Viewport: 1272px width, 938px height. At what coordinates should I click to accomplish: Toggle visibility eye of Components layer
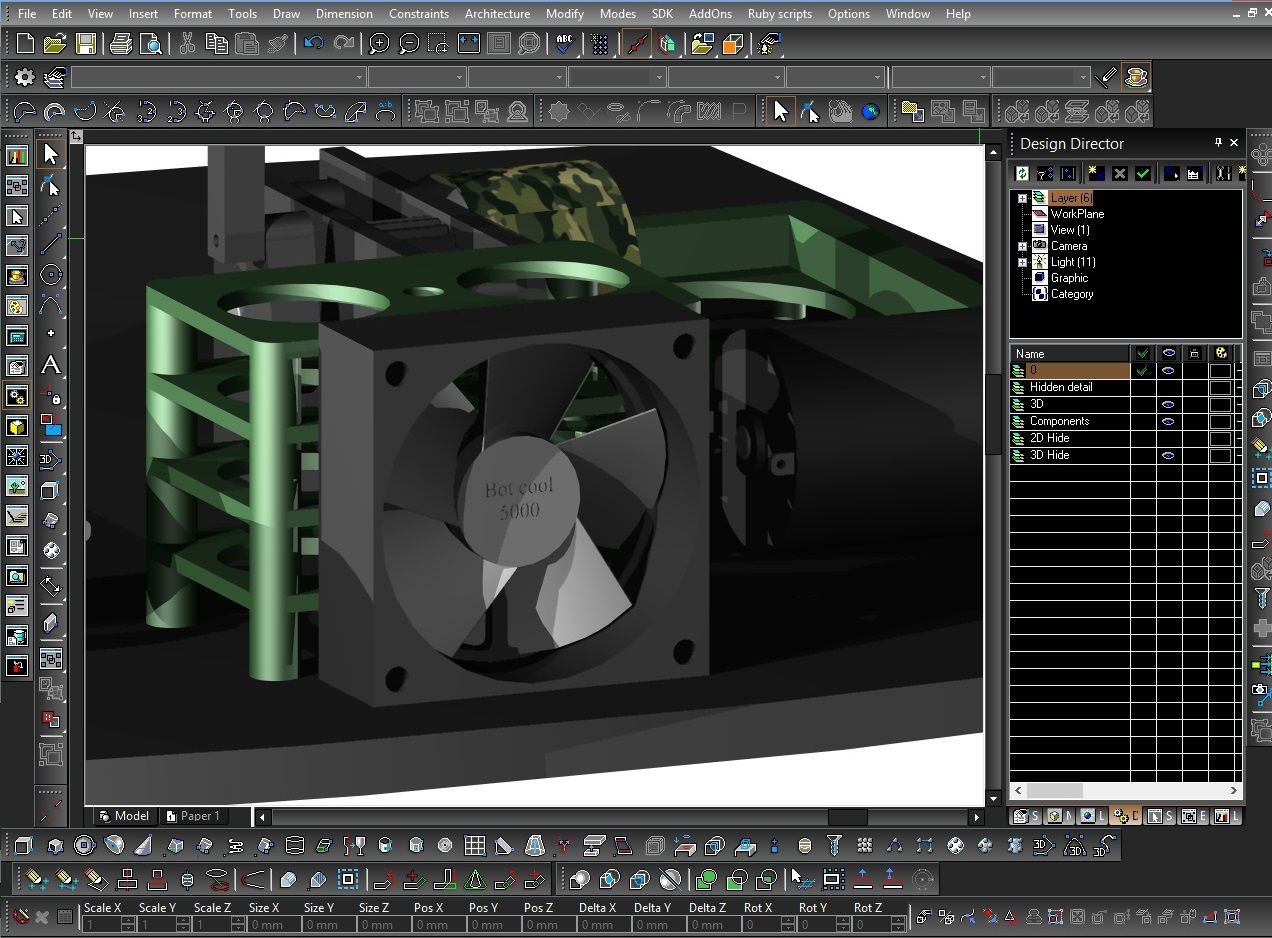tap(1168, 422)
